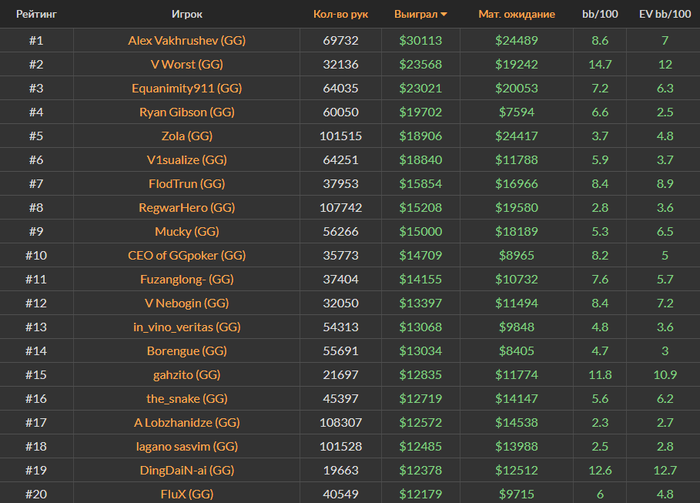Sort by bb/100 column header
Viewport: 700px width, 503px height.
pos(600,14)
